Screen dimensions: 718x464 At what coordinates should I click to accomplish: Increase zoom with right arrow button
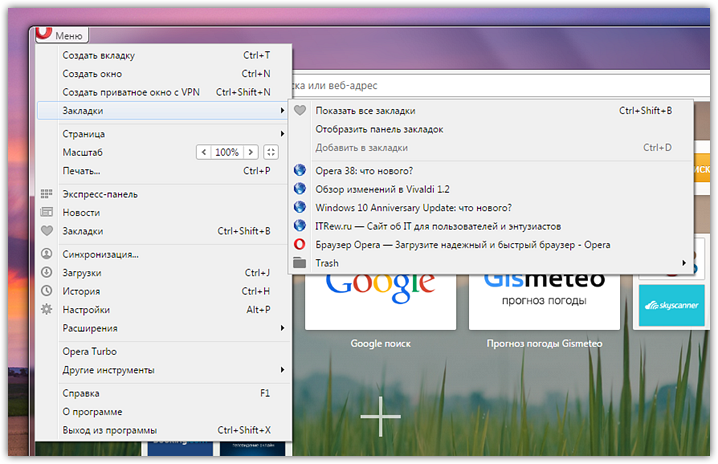[x=250, y=152]
